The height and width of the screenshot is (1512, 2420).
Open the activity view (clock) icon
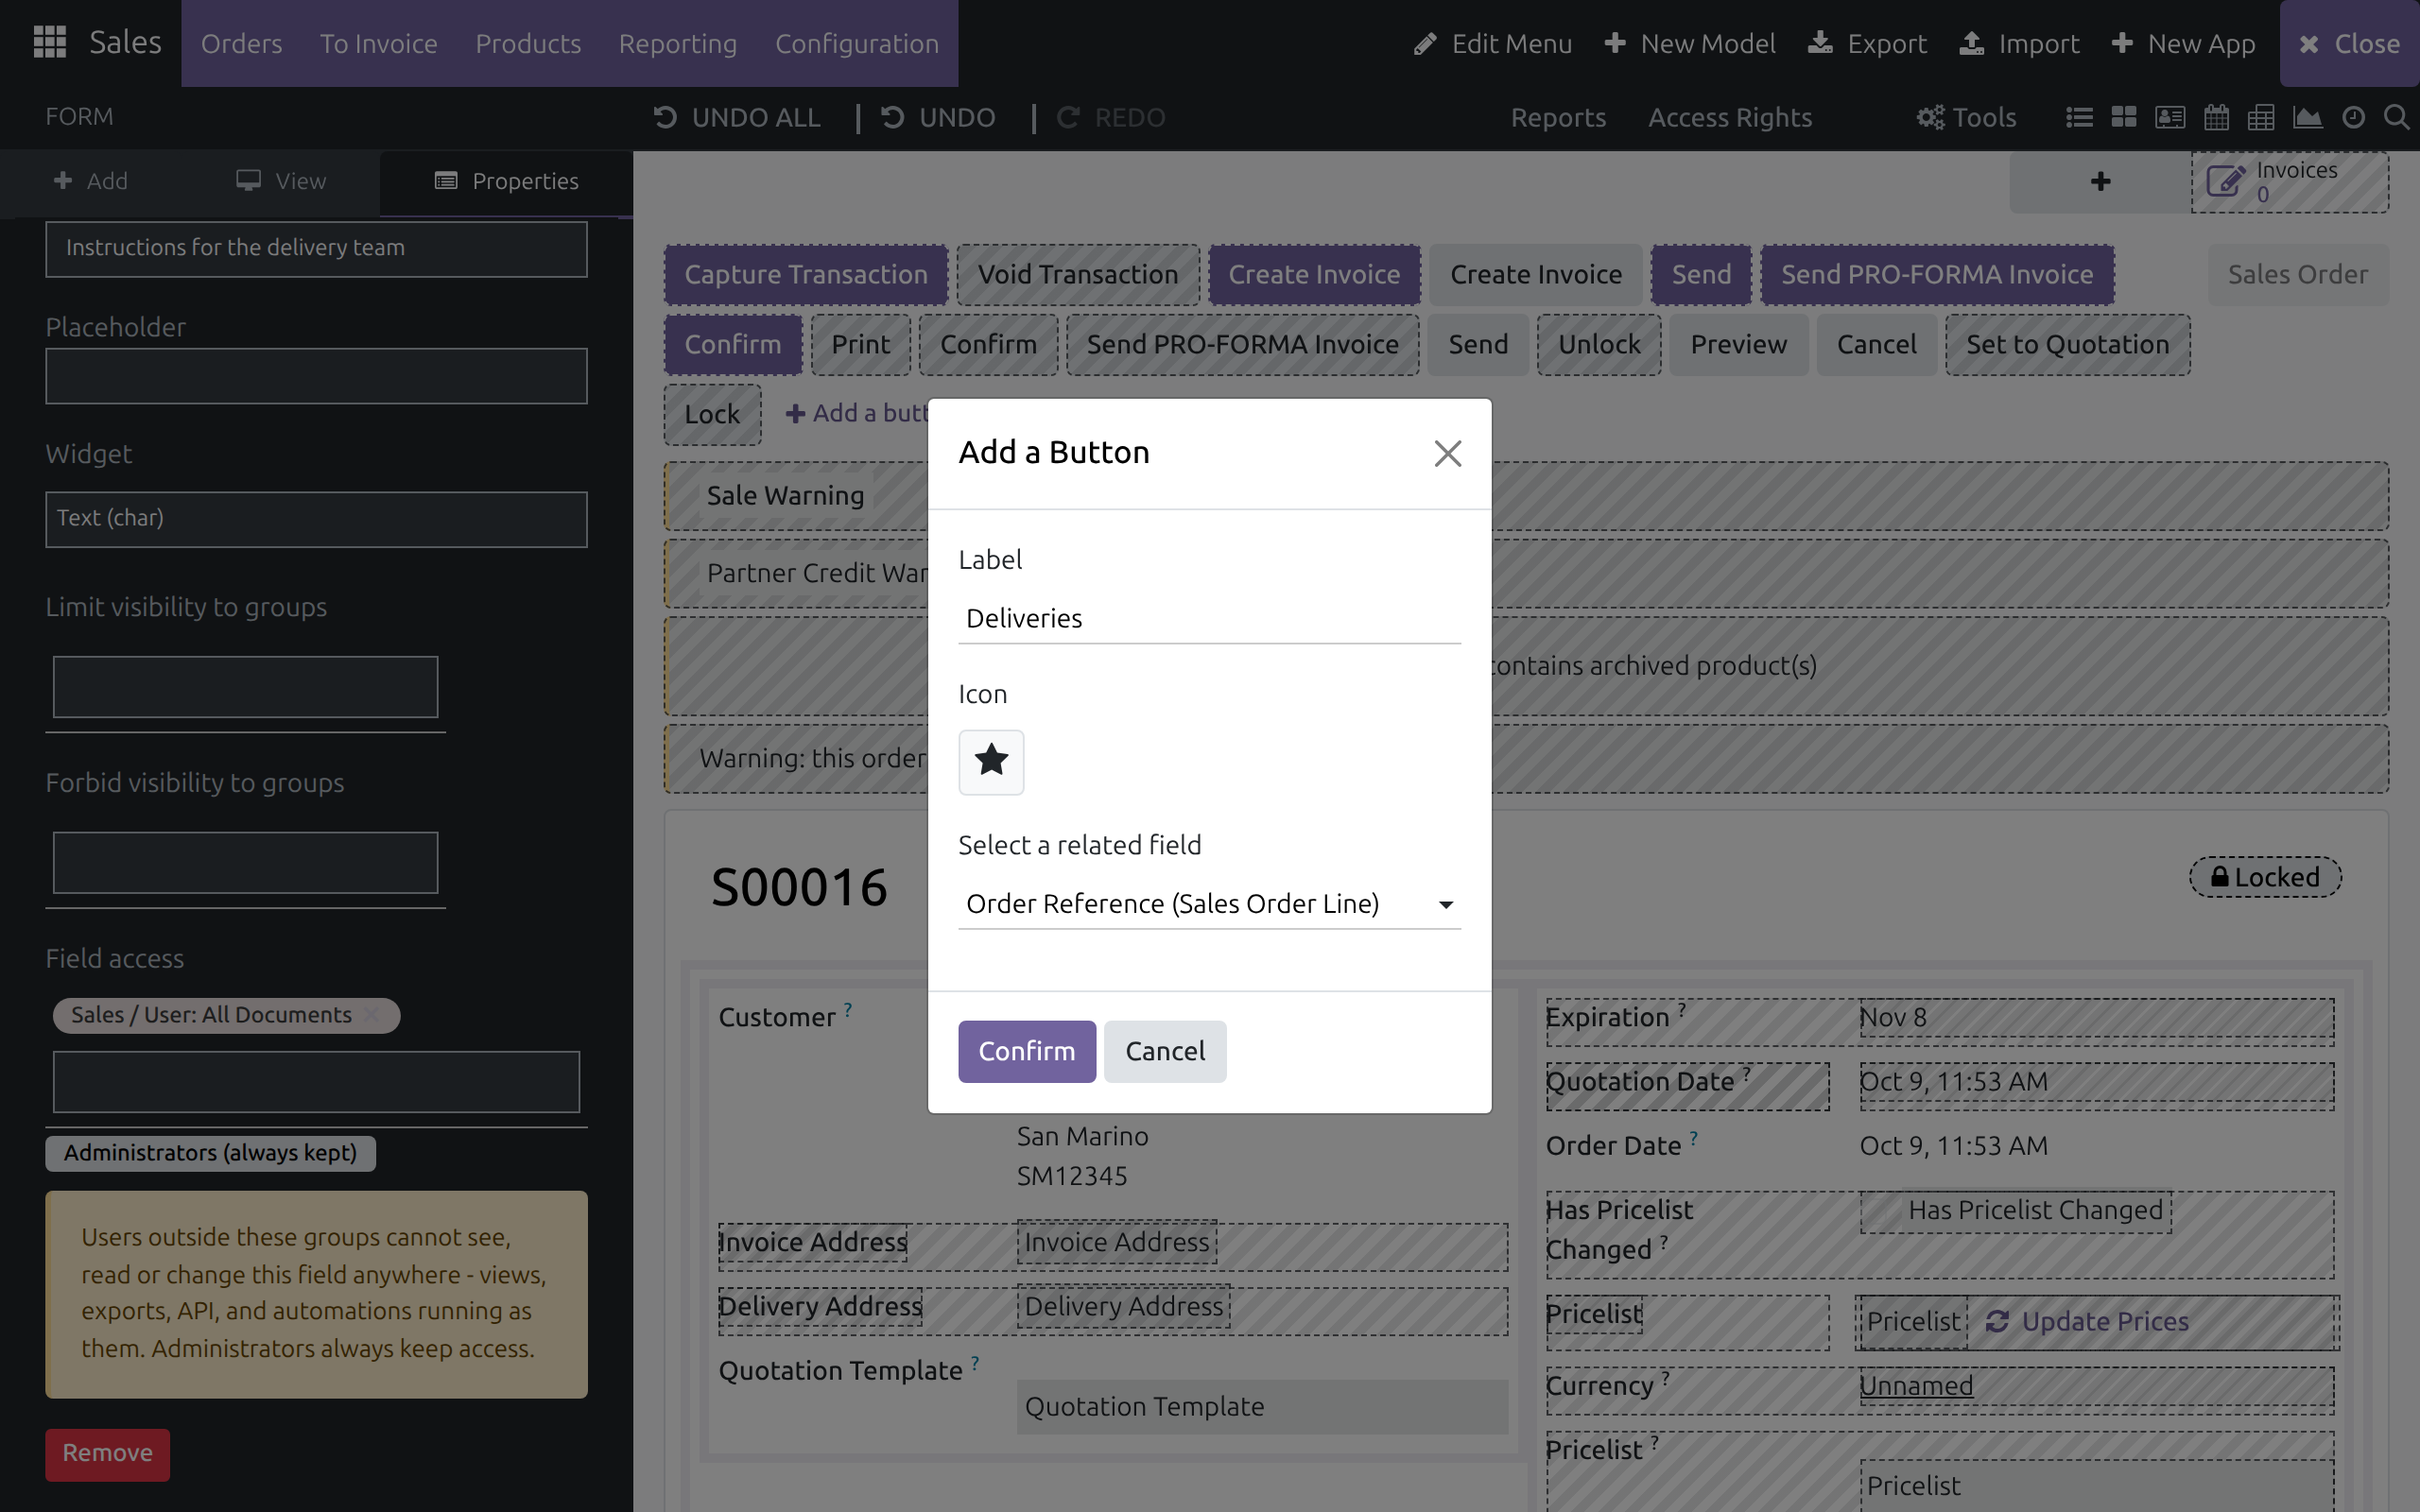click(2354, 118)
